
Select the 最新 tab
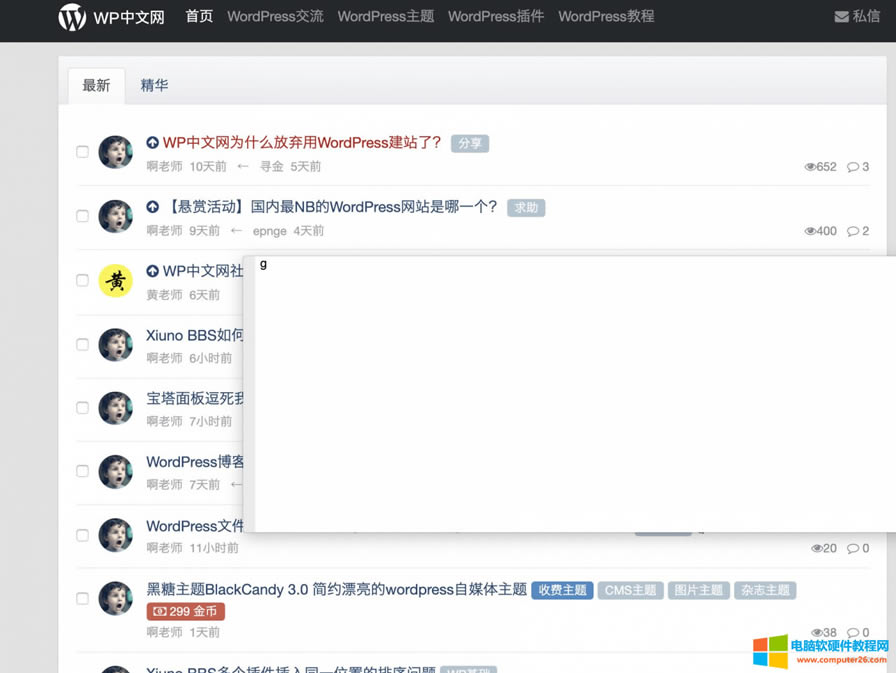click(96, 86)
